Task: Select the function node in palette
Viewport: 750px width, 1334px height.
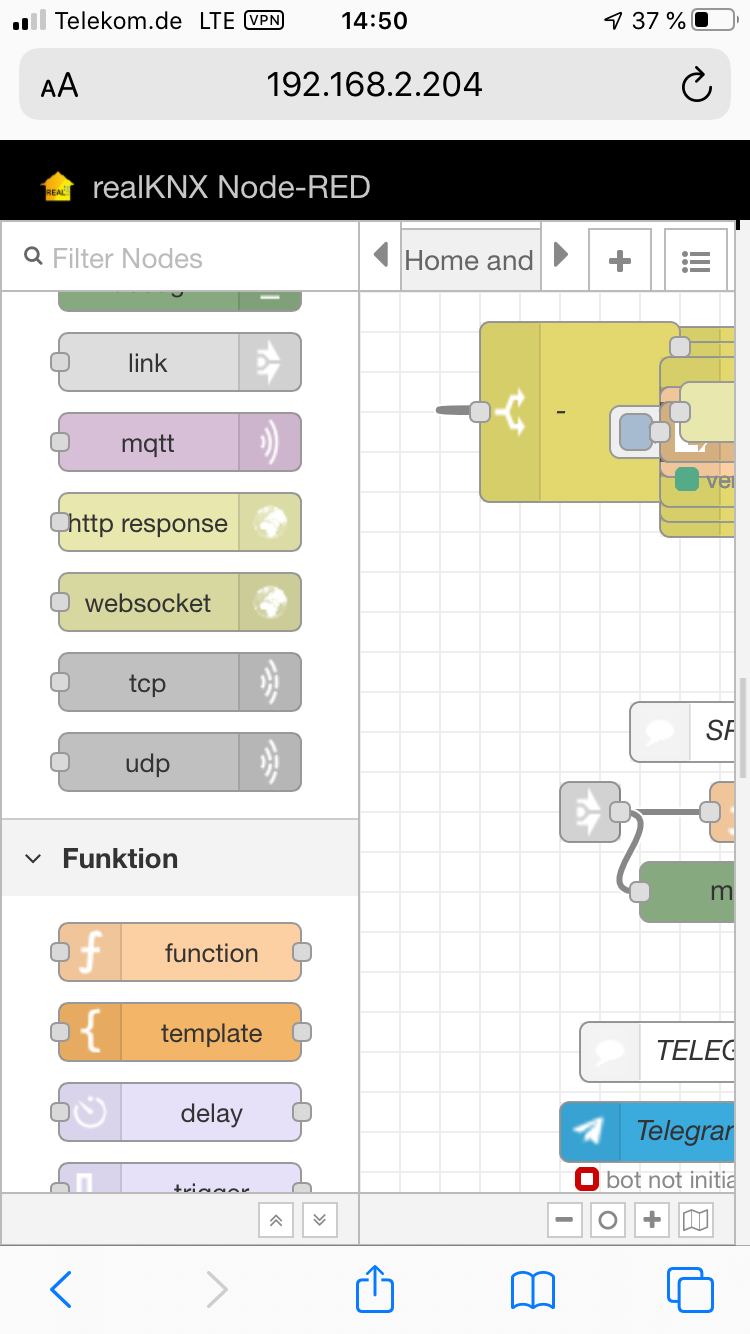Action: click(180, 953)
